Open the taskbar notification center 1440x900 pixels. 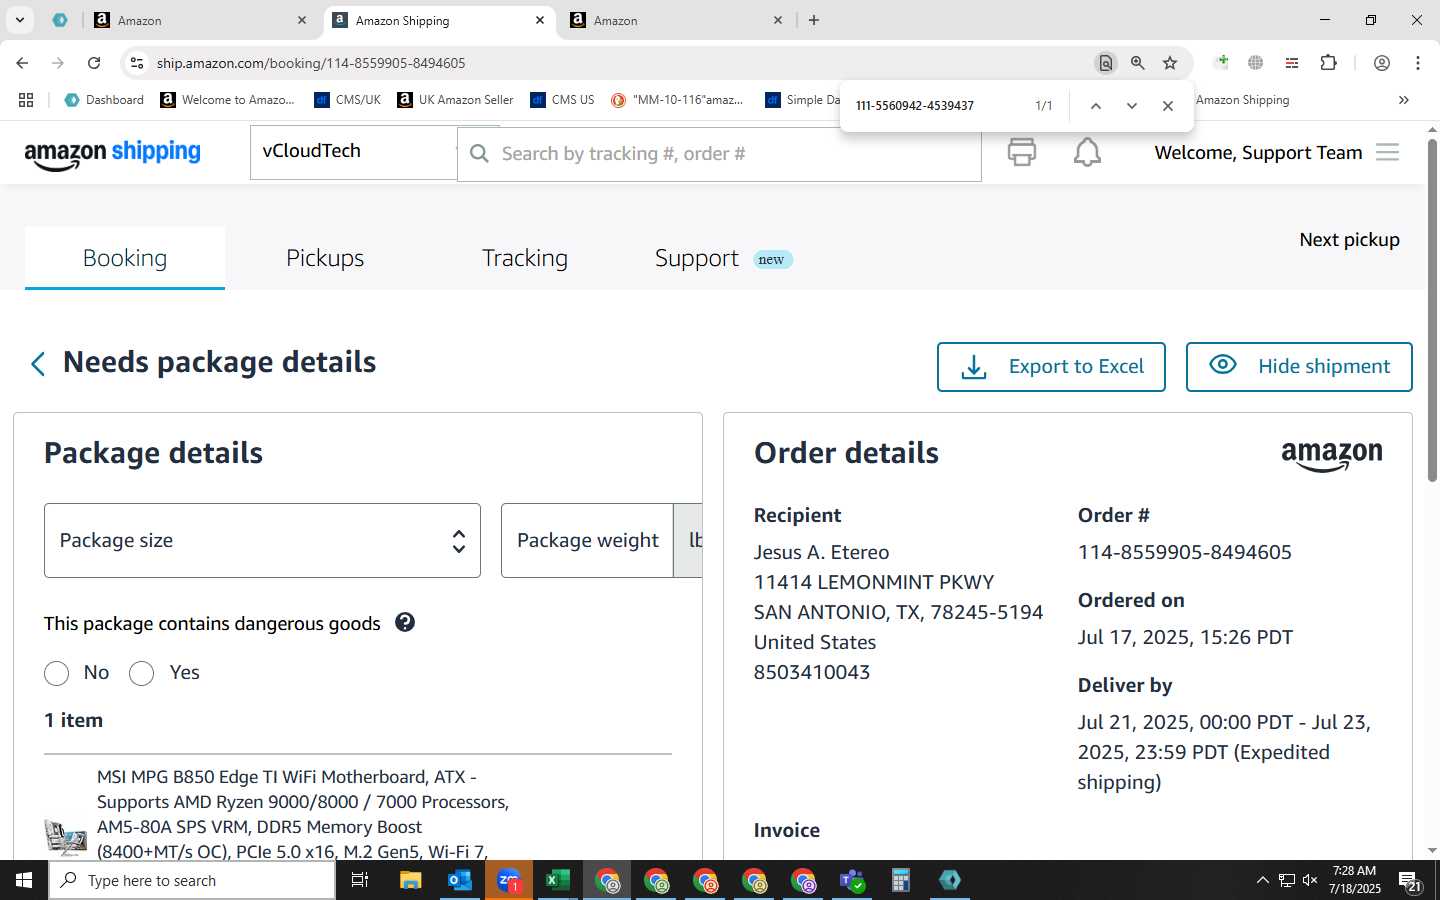(1410, 880)
